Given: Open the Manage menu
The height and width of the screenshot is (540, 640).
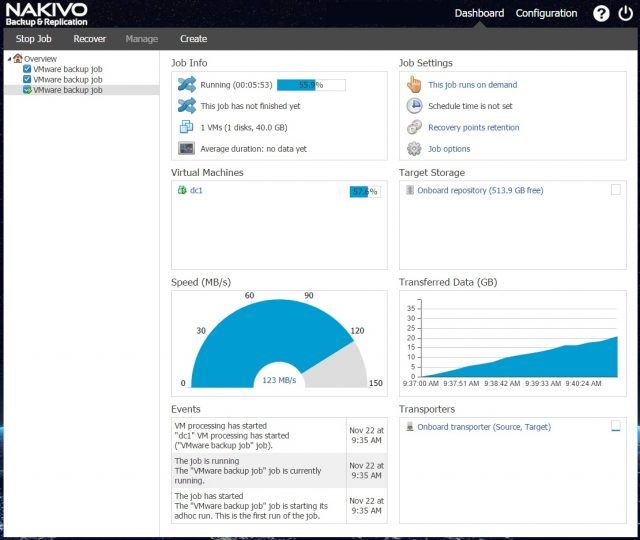Looking at the screenshot, I should click(142, 39).
